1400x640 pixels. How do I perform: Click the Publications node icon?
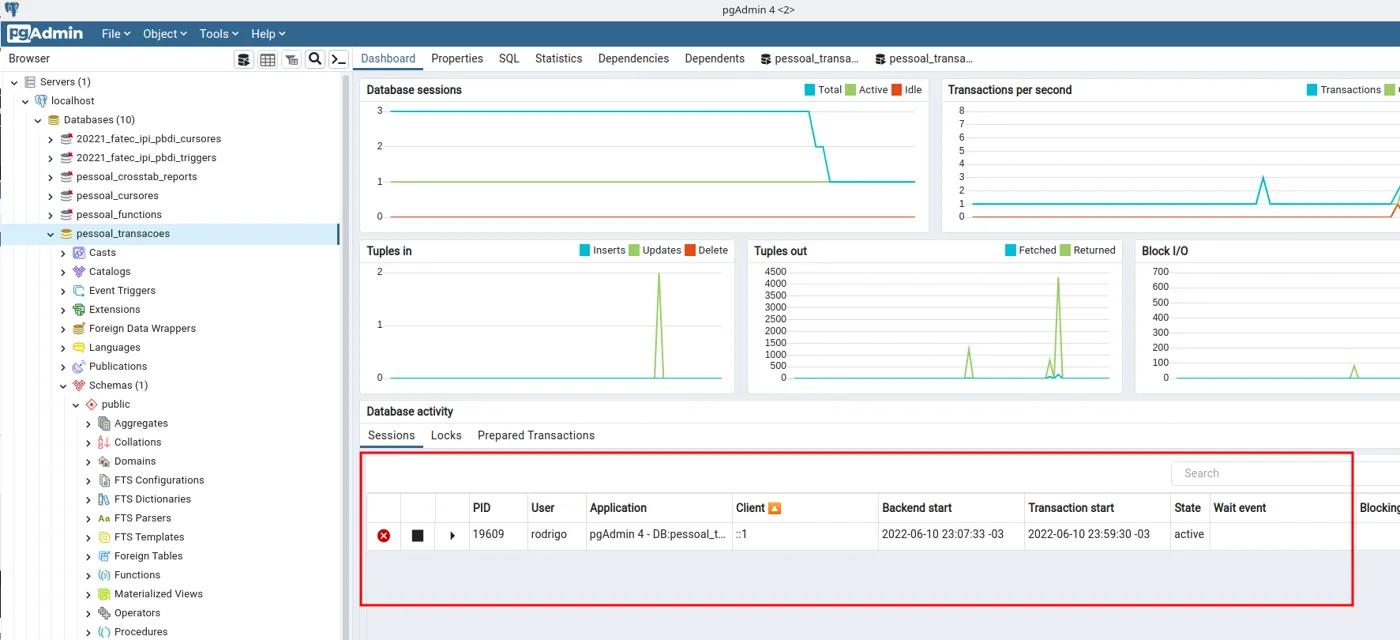[79, 367]
